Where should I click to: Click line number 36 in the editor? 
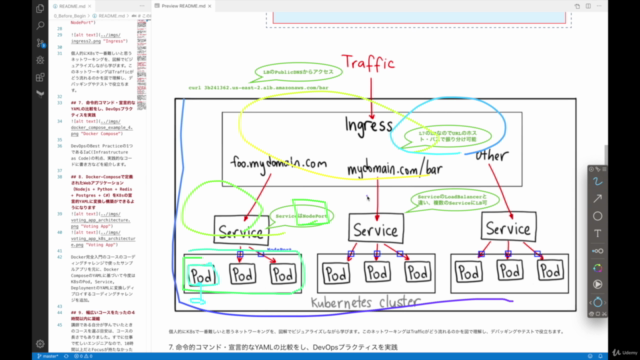(x=60, y=146)
